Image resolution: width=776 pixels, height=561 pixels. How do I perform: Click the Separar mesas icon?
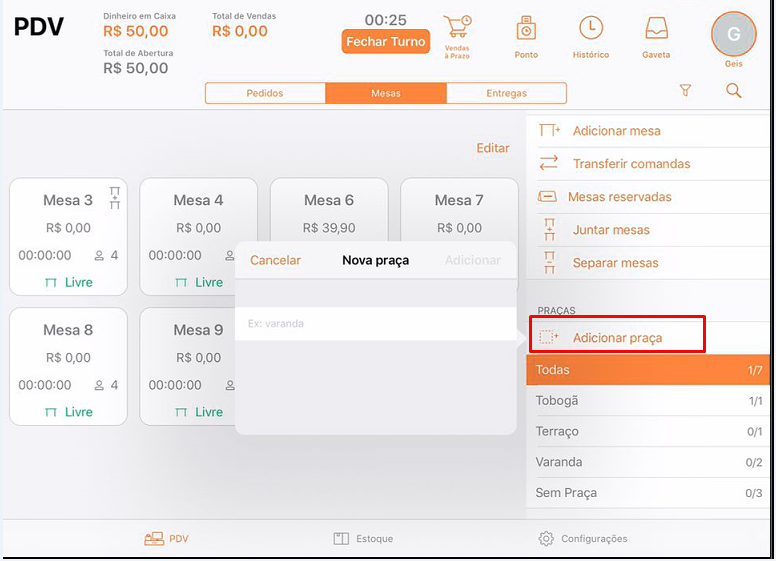pyautogui.click(x=549, y=263)
